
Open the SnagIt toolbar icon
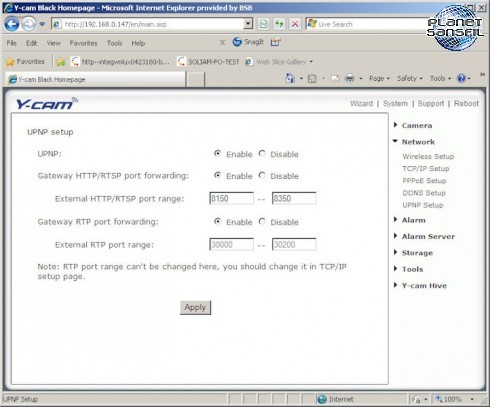248,42
